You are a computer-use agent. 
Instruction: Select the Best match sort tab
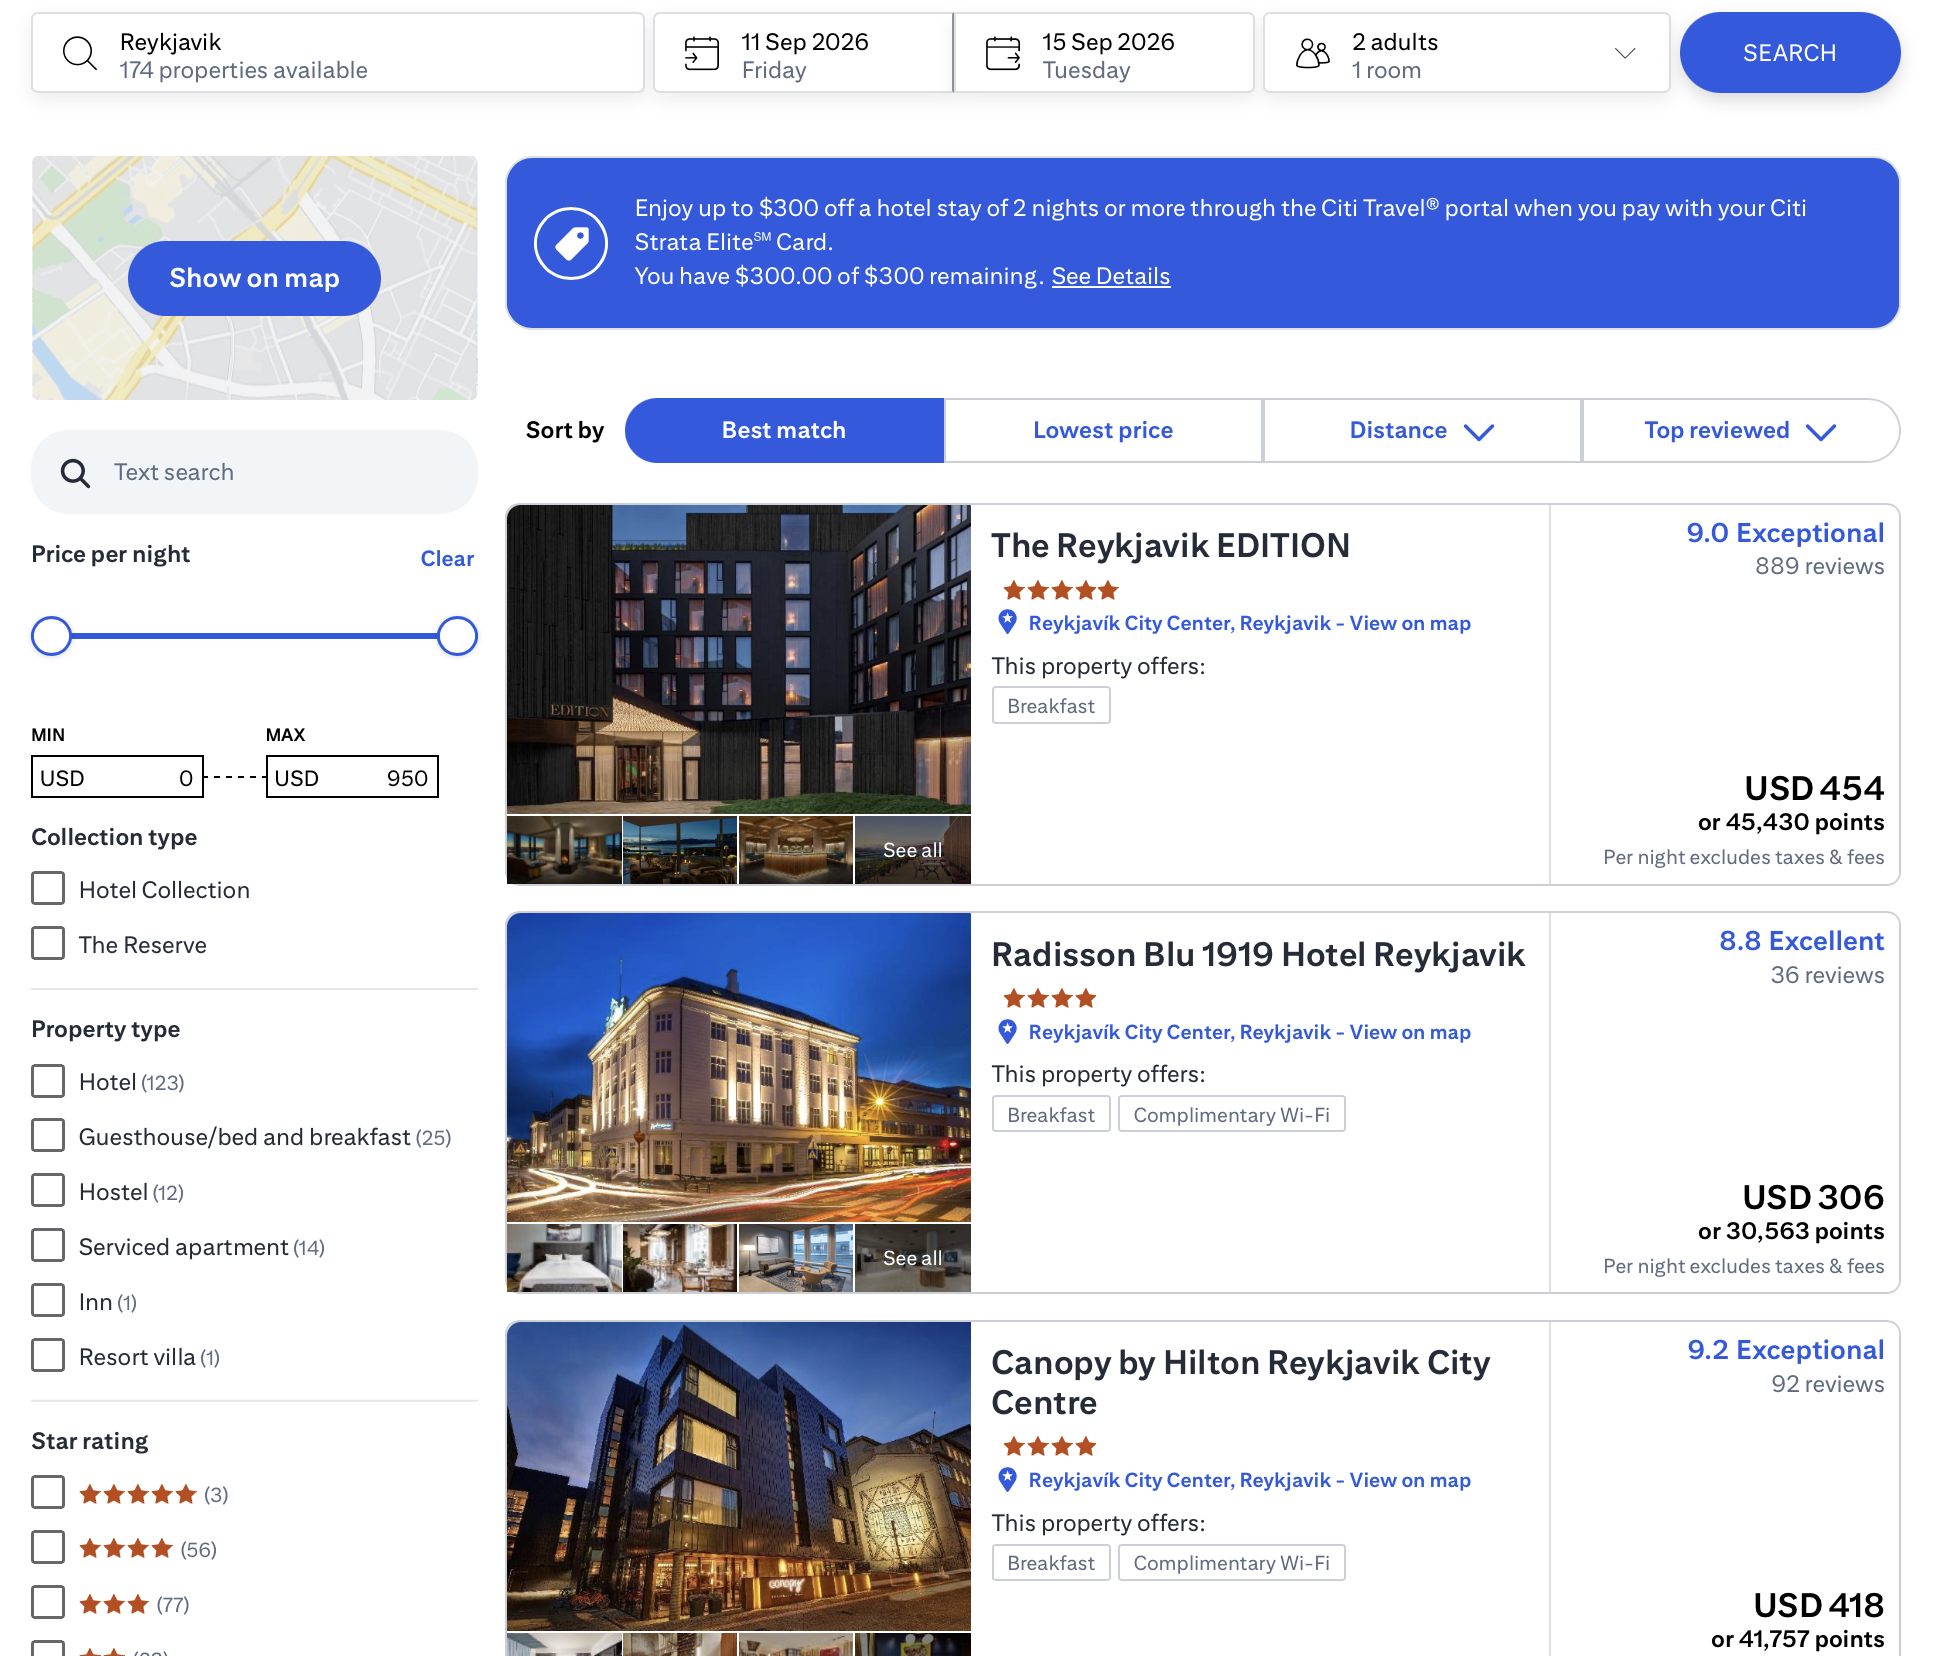coord(783,430)
